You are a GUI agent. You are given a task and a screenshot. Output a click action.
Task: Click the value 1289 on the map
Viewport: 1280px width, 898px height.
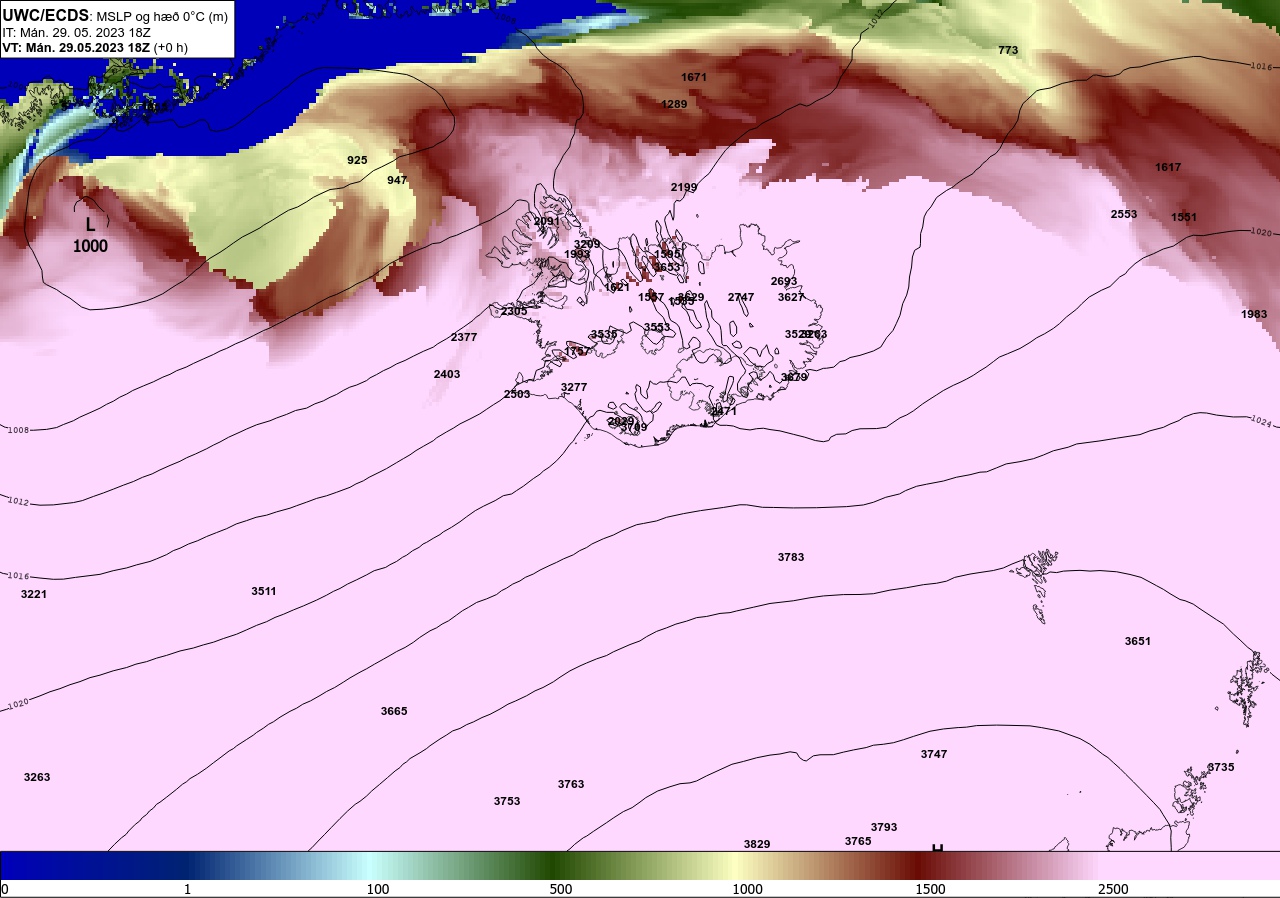point(674,104)
